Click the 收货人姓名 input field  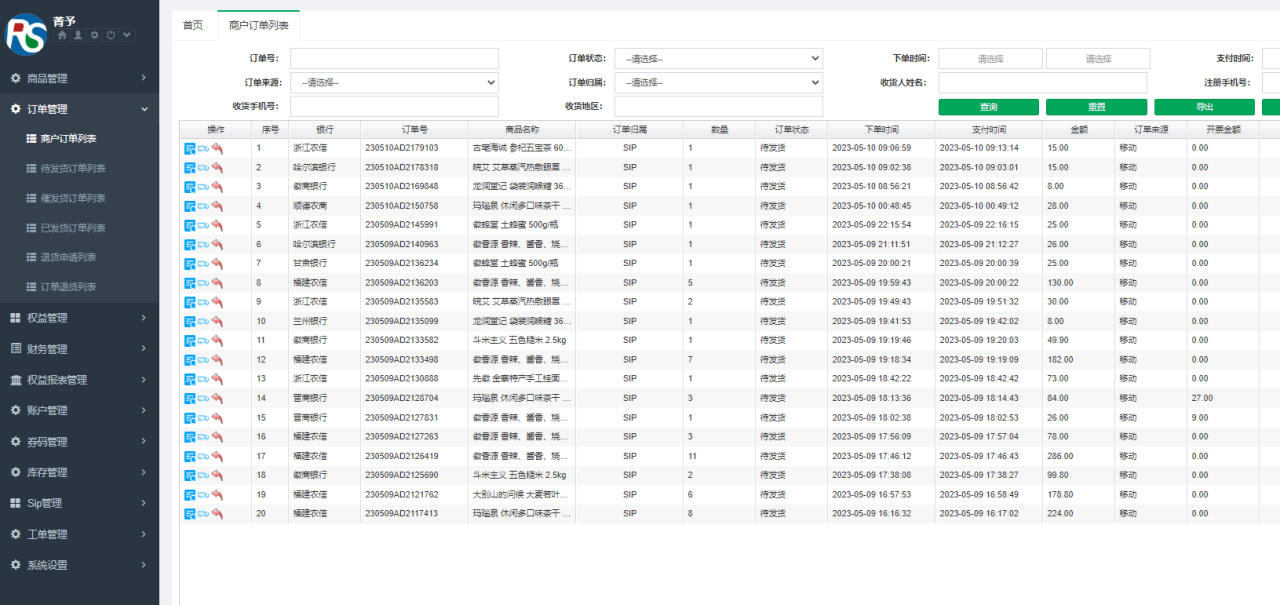[x=1042, y=82]
